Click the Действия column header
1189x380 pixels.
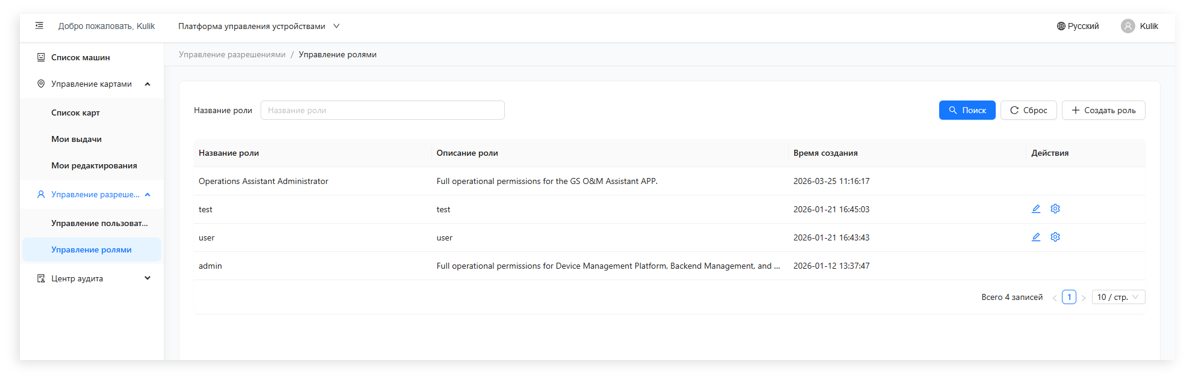pos(1050,152)
